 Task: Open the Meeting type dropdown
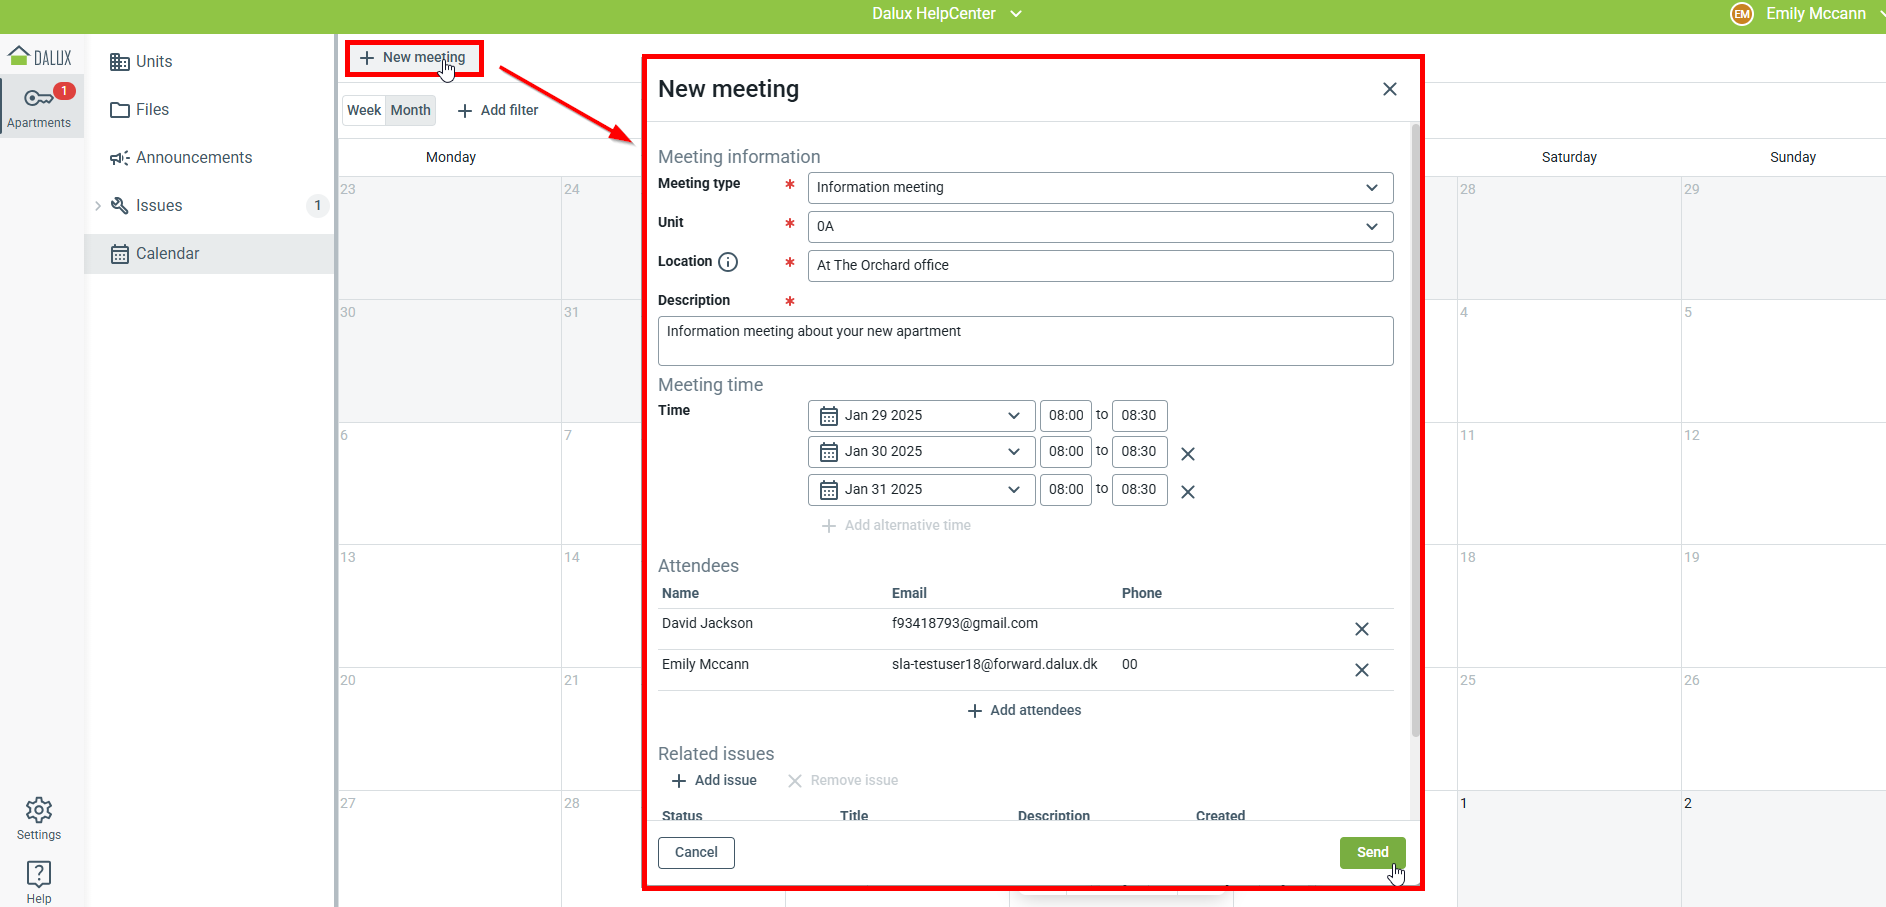point(1100,188)
